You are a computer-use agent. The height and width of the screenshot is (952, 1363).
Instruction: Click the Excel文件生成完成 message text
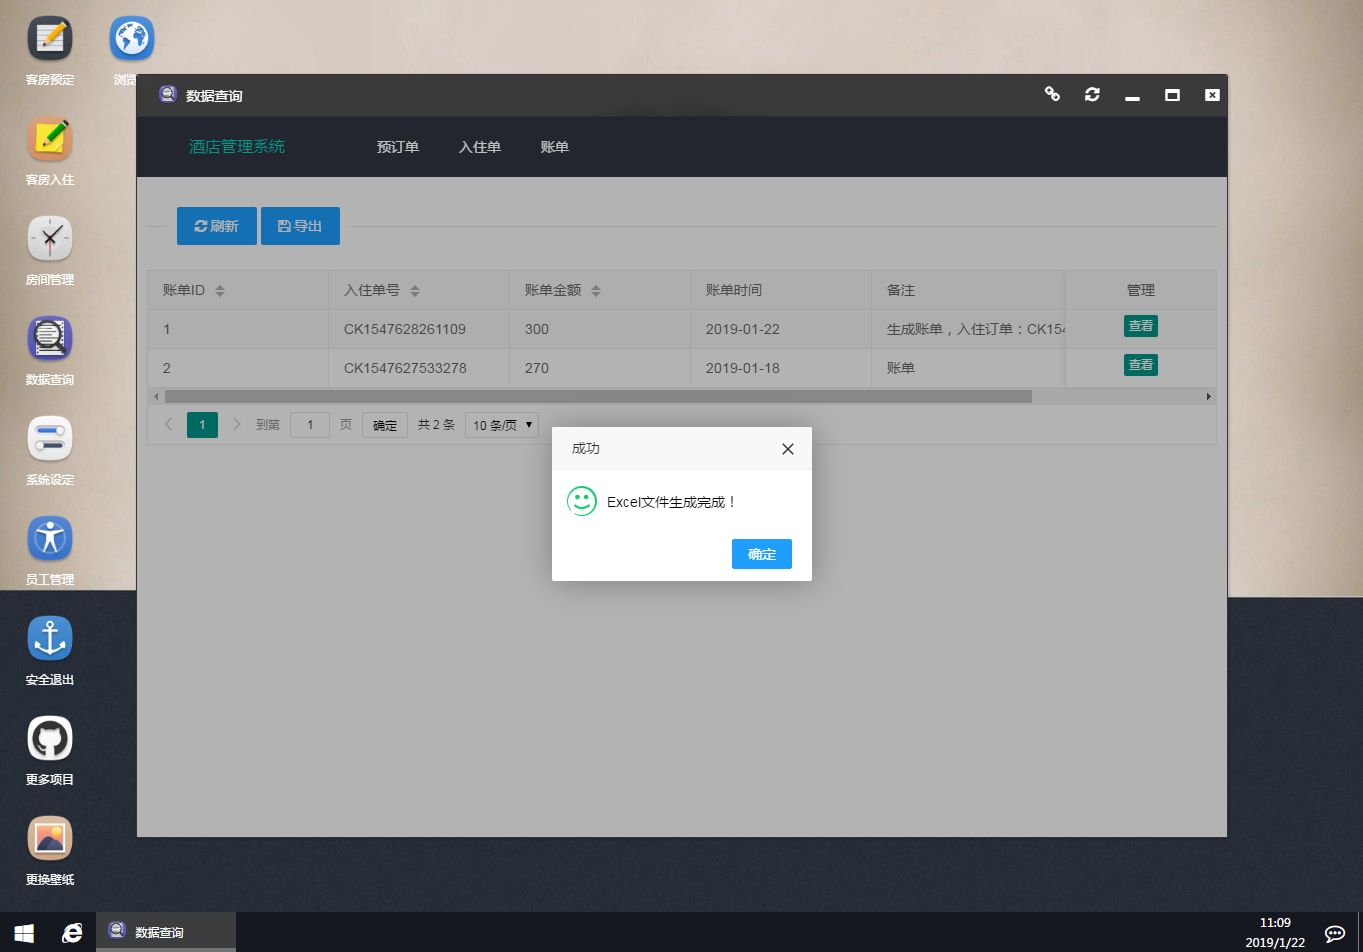672,502
